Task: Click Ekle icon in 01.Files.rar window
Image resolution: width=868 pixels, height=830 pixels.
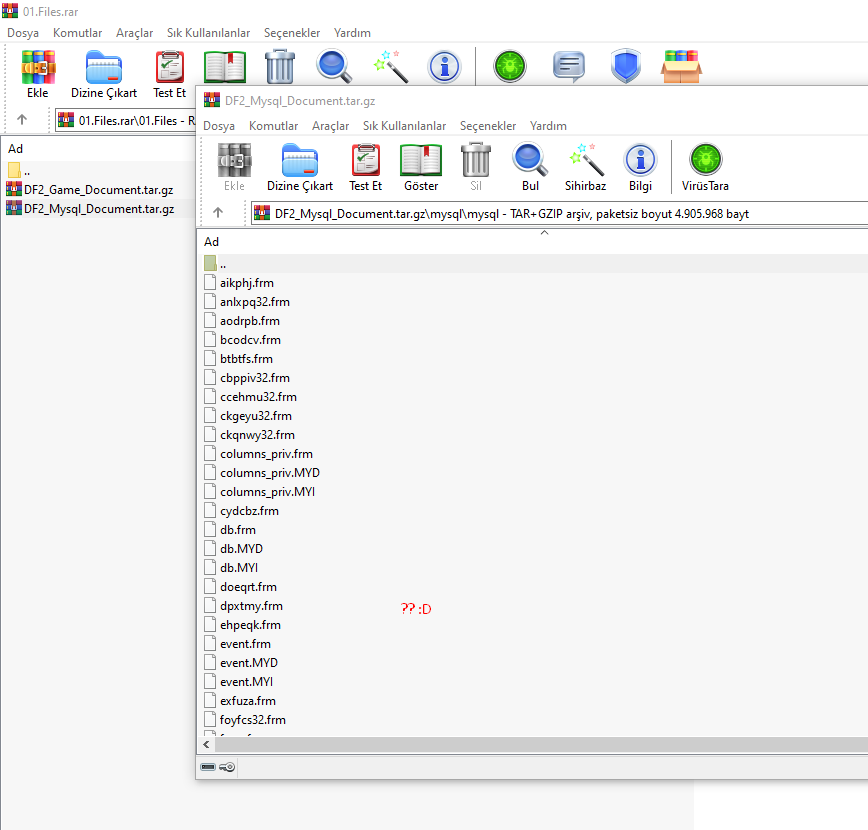Action: pyautogui.click(x=38, y=68)
